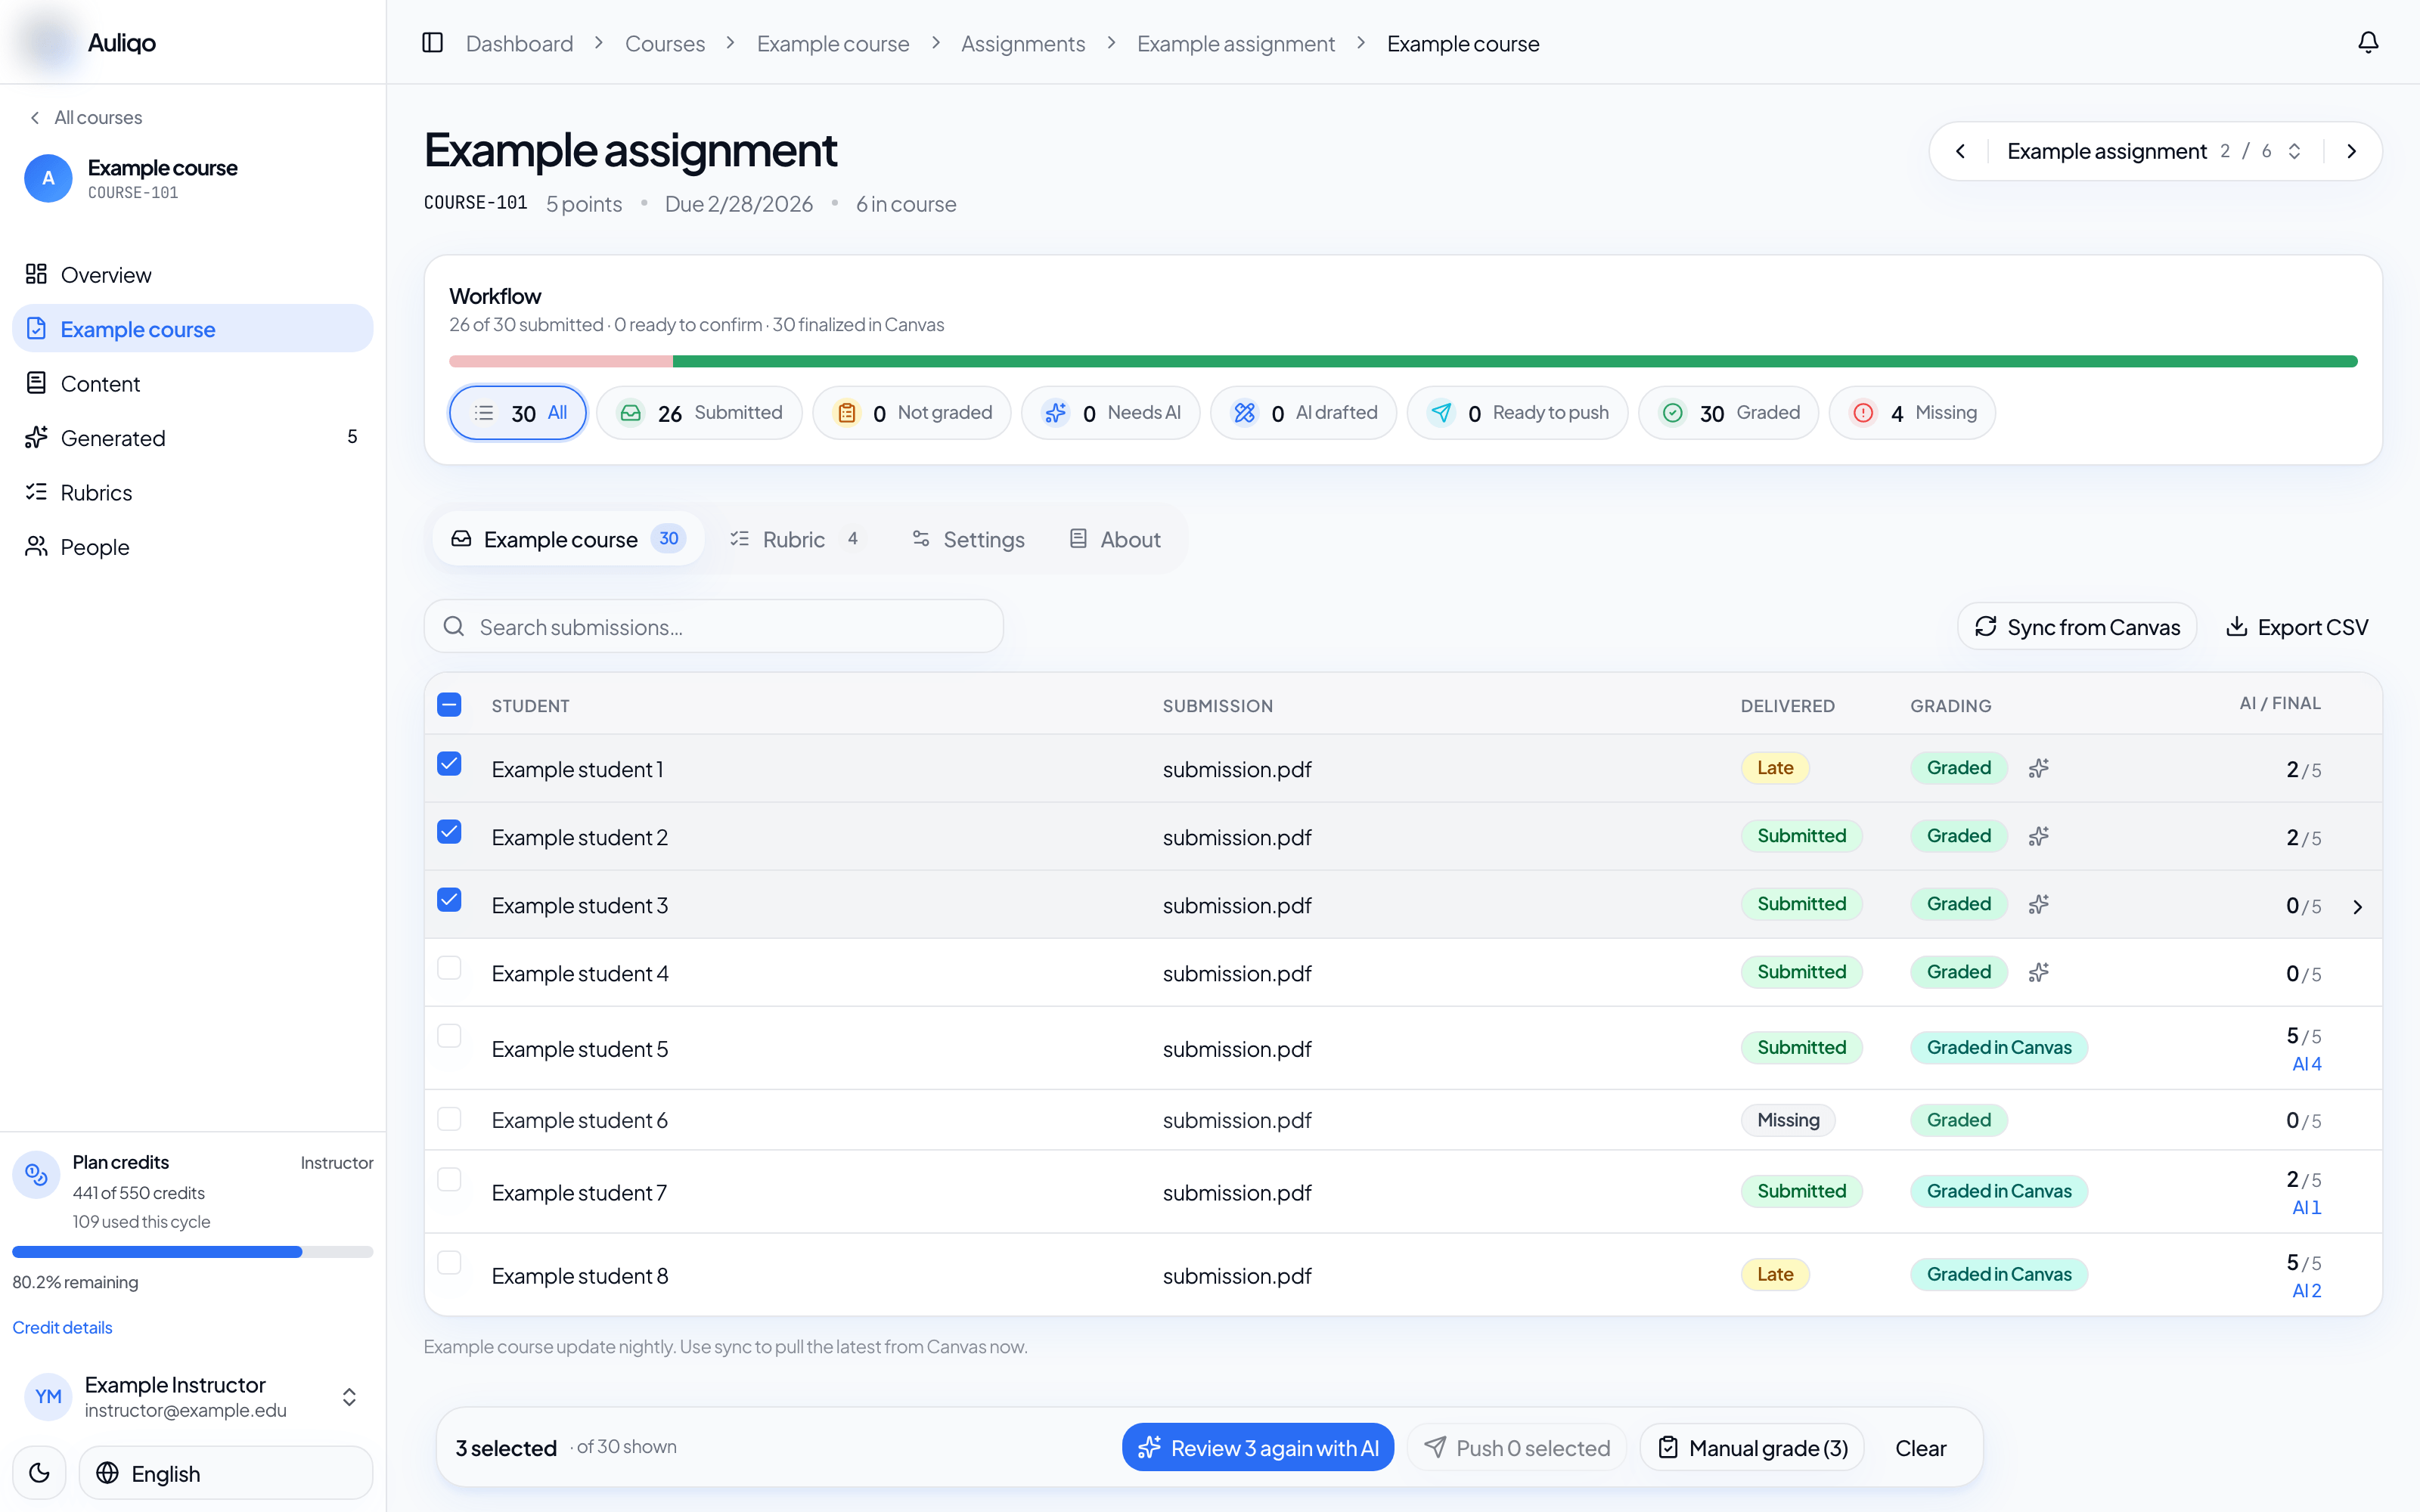Click the globe icon beside English
This screenshot has width=2420, height=1512.
coord(107,1473)
